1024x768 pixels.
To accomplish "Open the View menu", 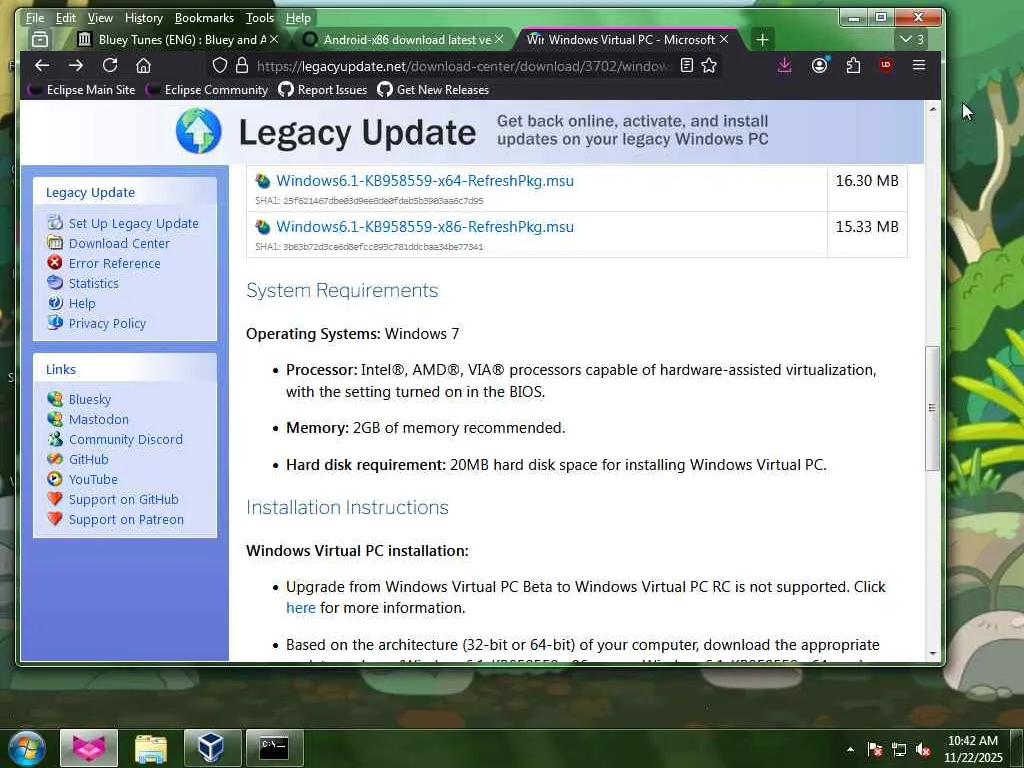I will tap(100, 18).
